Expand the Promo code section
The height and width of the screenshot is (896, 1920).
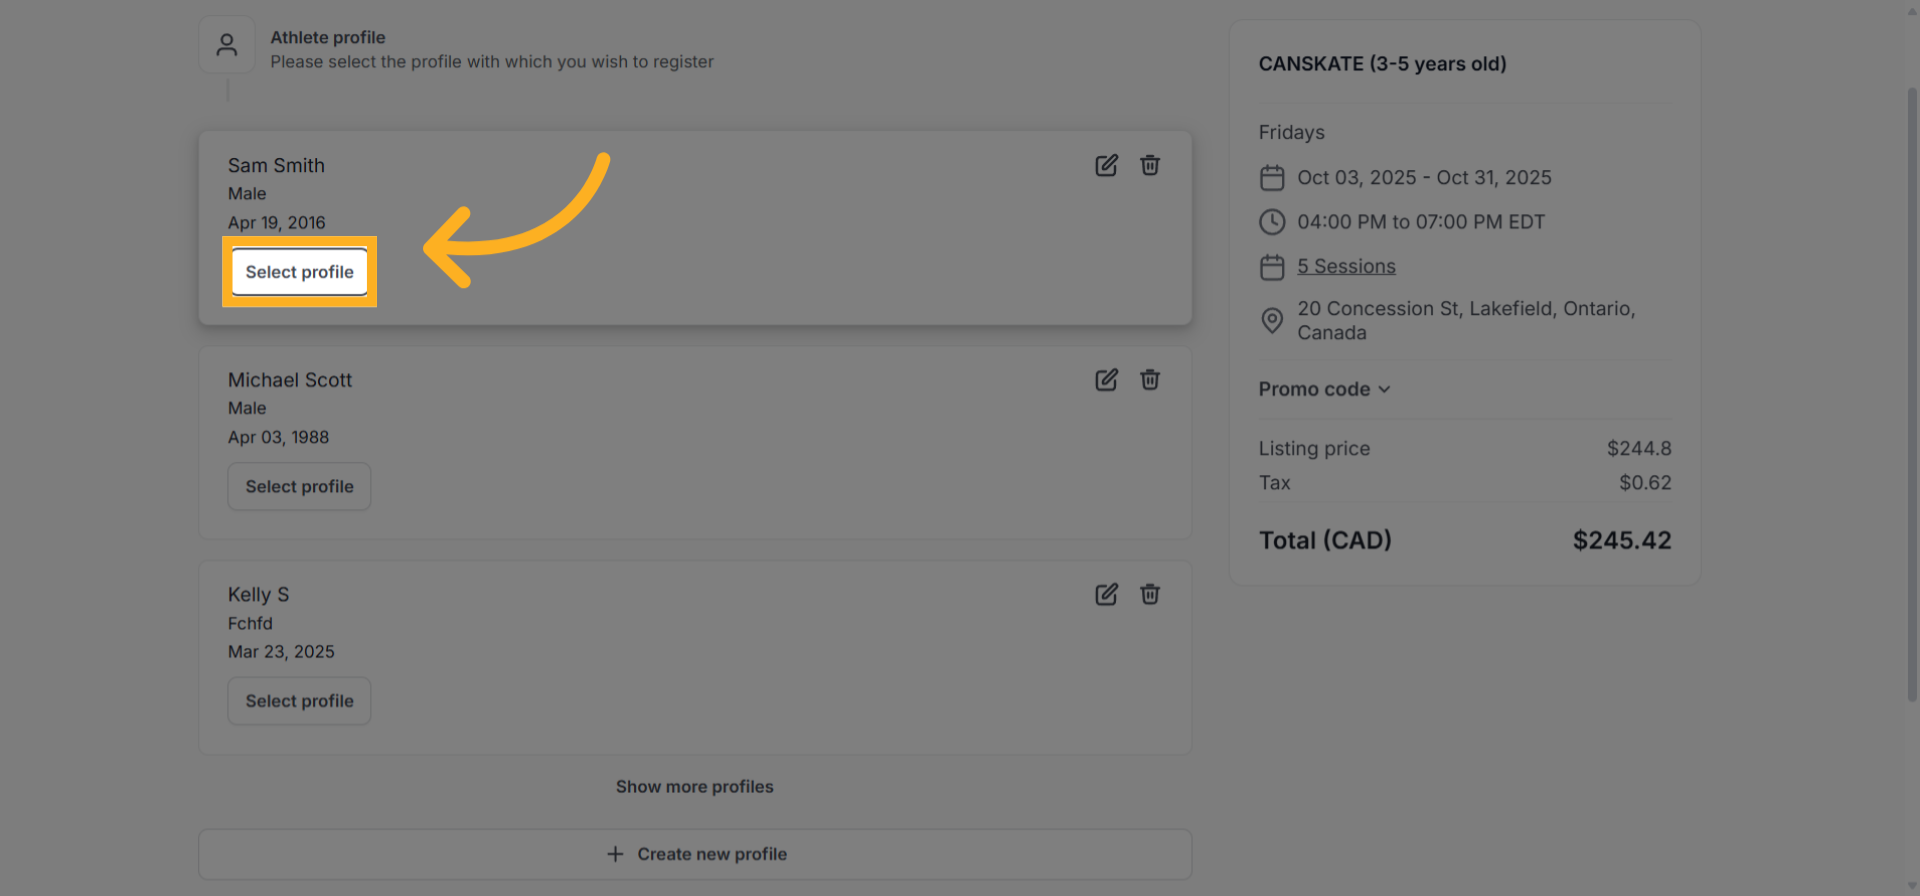point(1324,389)
